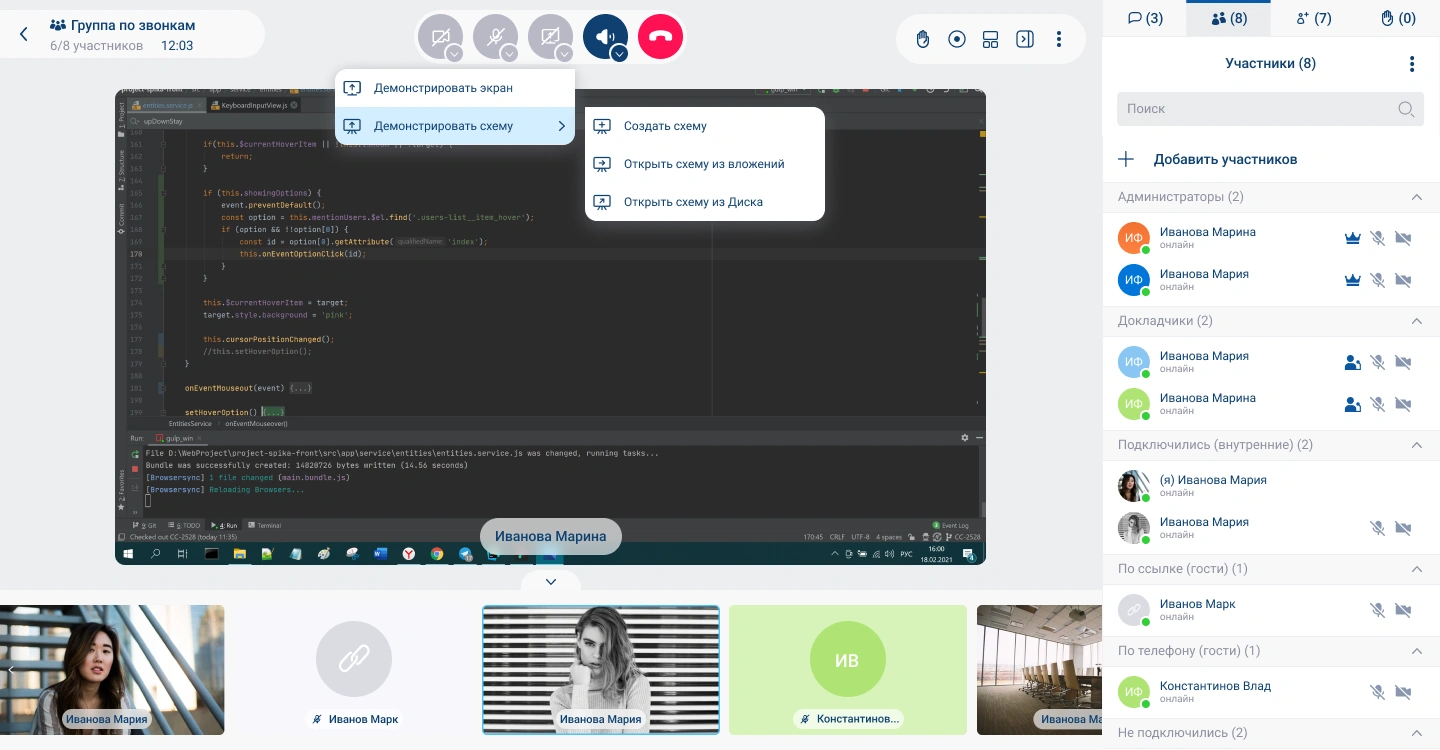The height and width of the screenshot is (750, 1440).
Task: Collapse the Администраторы section
Action: point(1416,197)
